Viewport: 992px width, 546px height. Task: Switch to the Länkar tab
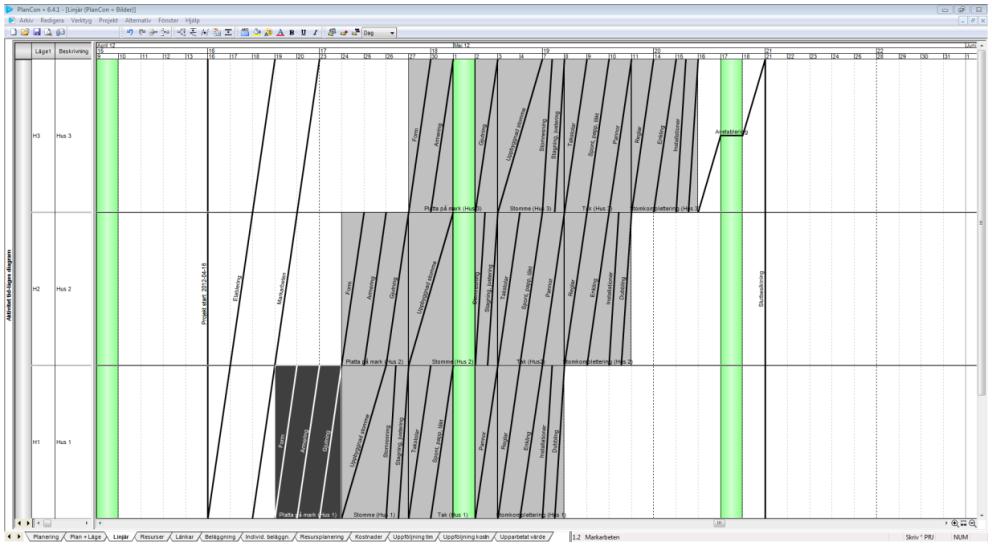[x=184, y=537]
